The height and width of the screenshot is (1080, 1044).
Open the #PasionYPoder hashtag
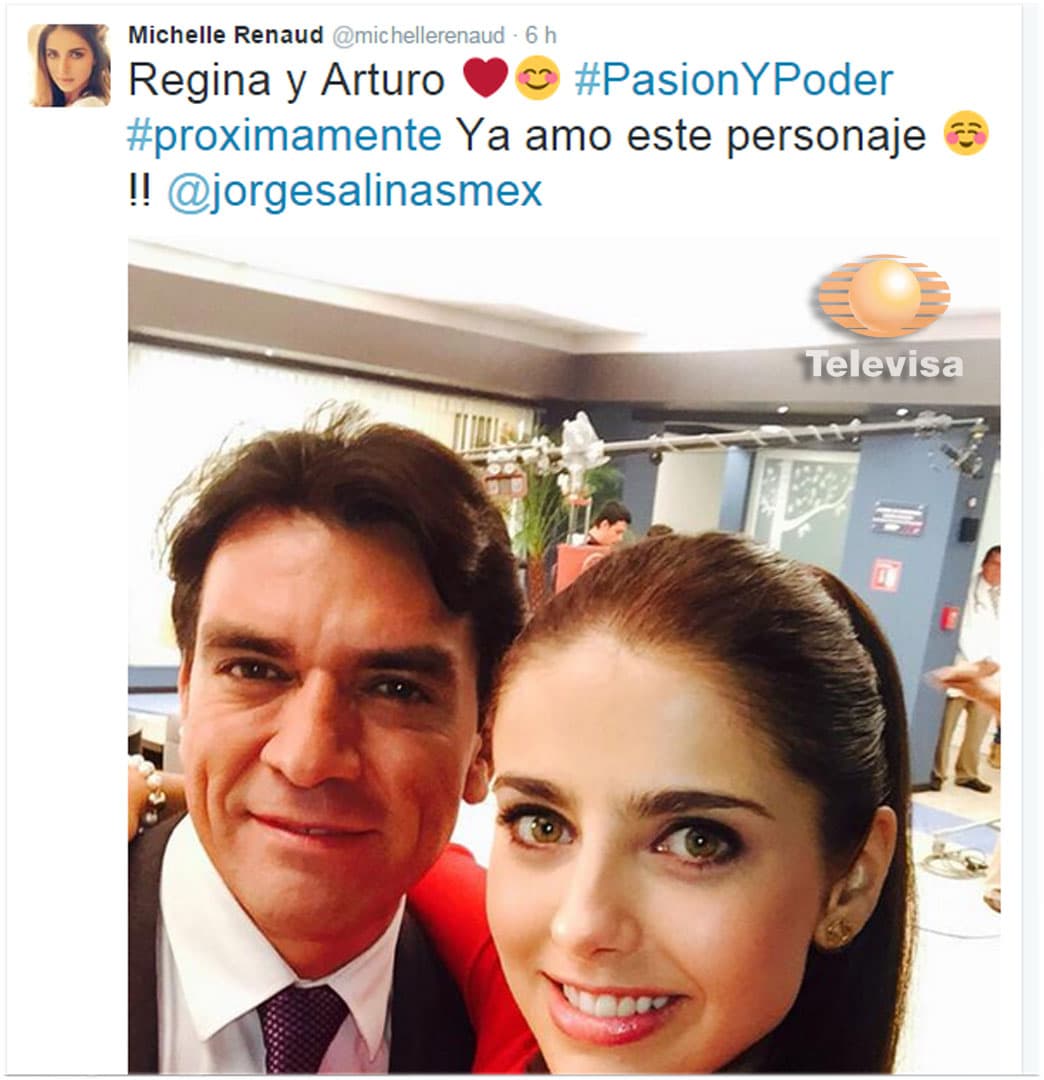coord(734,80)
